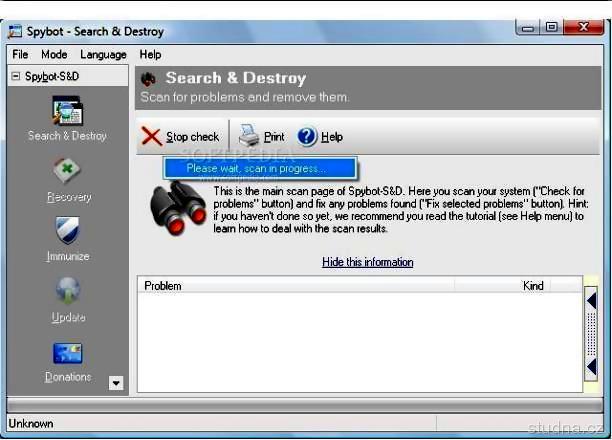Close the Spybot window

[584, 27]
